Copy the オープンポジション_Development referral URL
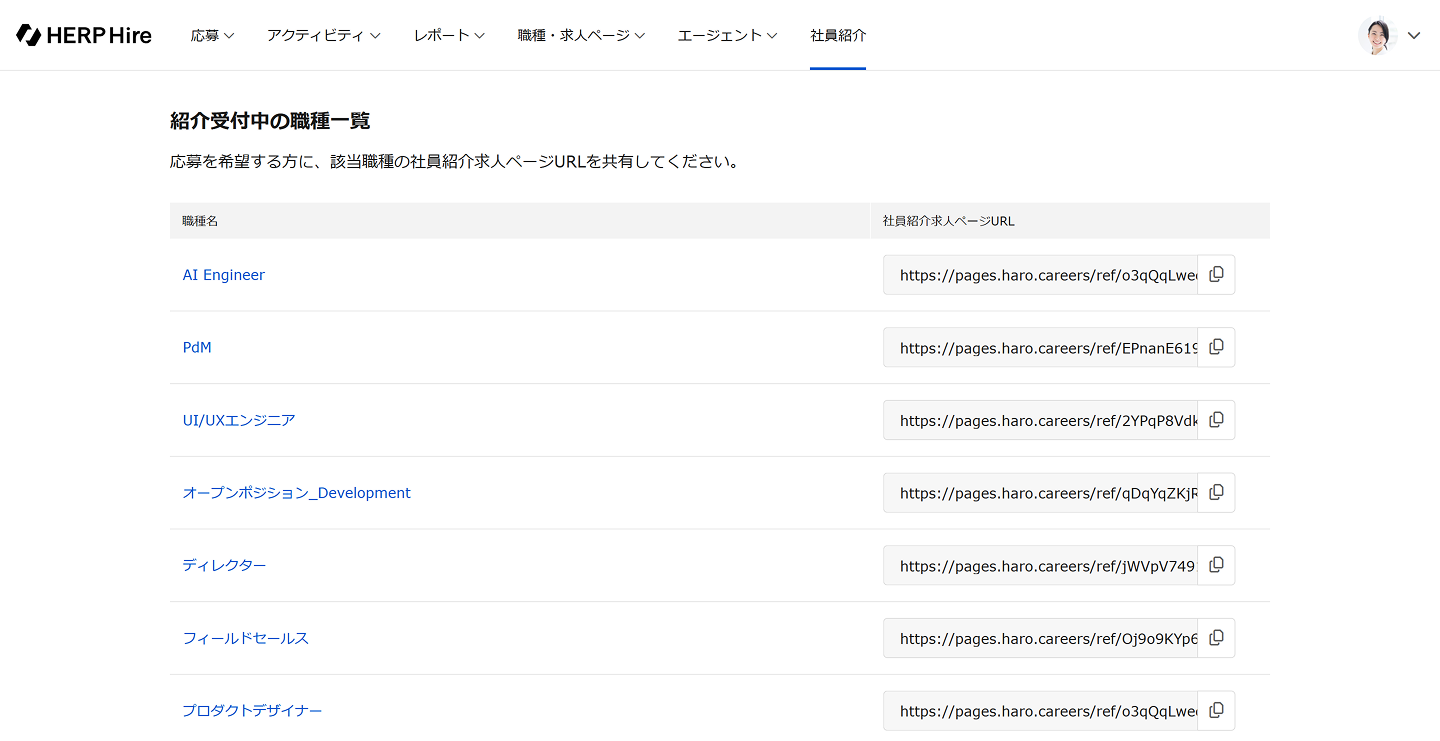1440x741 pixels. [1216, 493]
